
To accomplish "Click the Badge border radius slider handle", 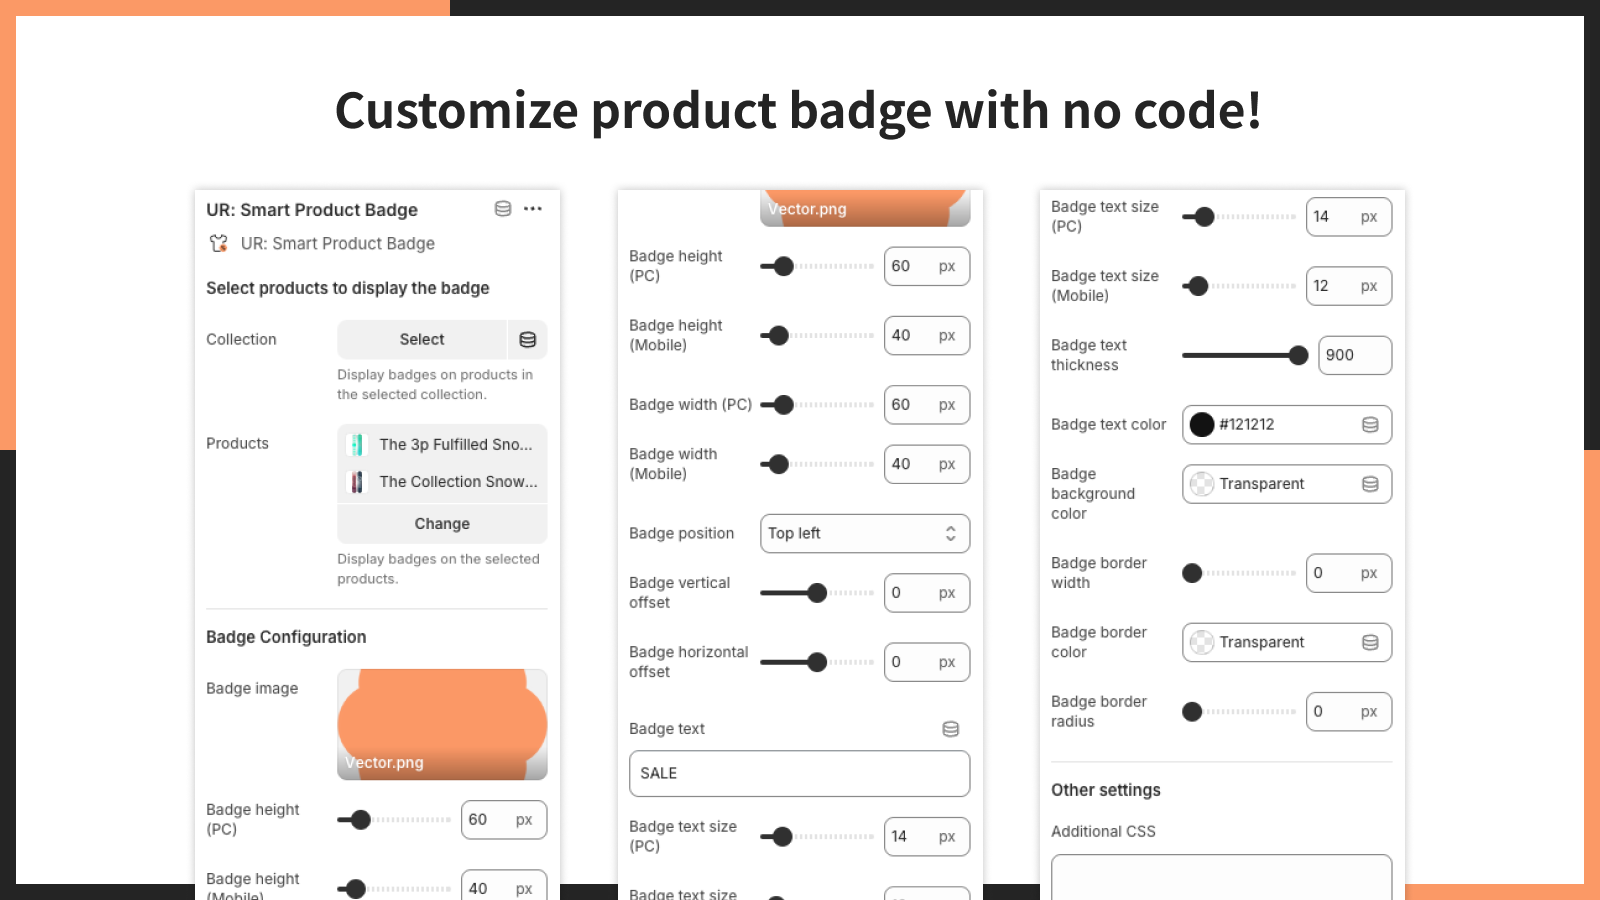I will (1192, 712).
